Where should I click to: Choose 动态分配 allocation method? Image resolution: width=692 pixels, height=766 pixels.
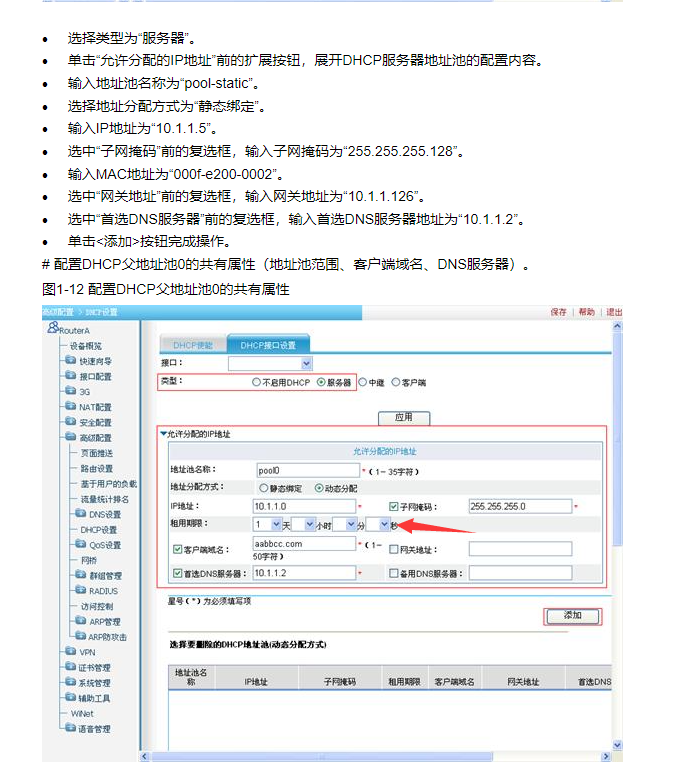tap(319, 488)
